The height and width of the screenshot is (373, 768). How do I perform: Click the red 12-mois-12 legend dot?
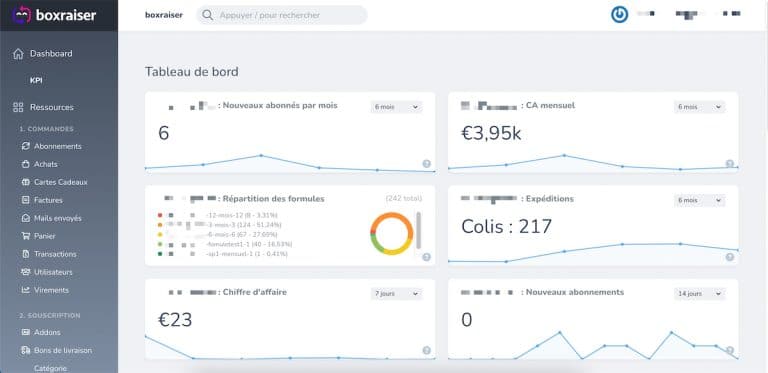(x=160, y=215)
